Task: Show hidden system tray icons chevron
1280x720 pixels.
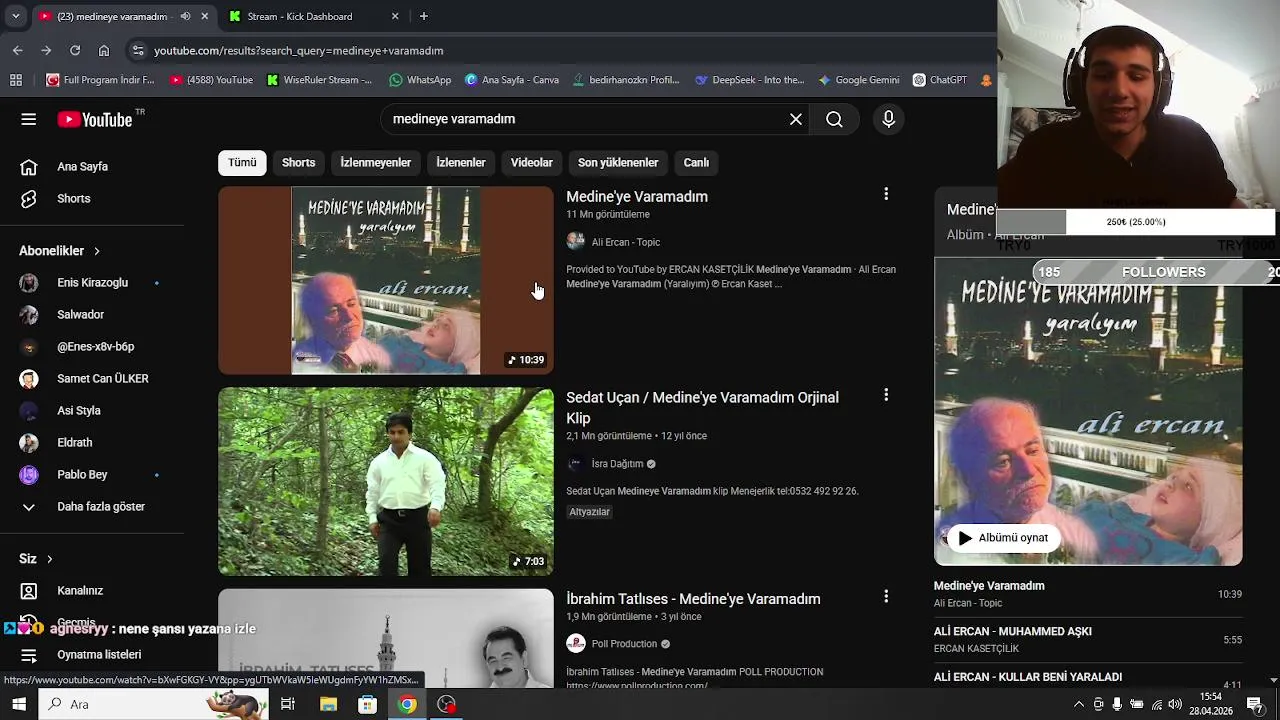Action: 1078,704
